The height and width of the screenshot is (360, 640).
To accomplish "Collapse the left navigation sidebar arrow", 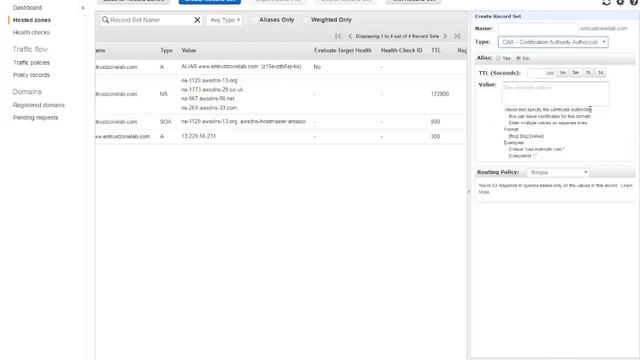I will (83, 8).
